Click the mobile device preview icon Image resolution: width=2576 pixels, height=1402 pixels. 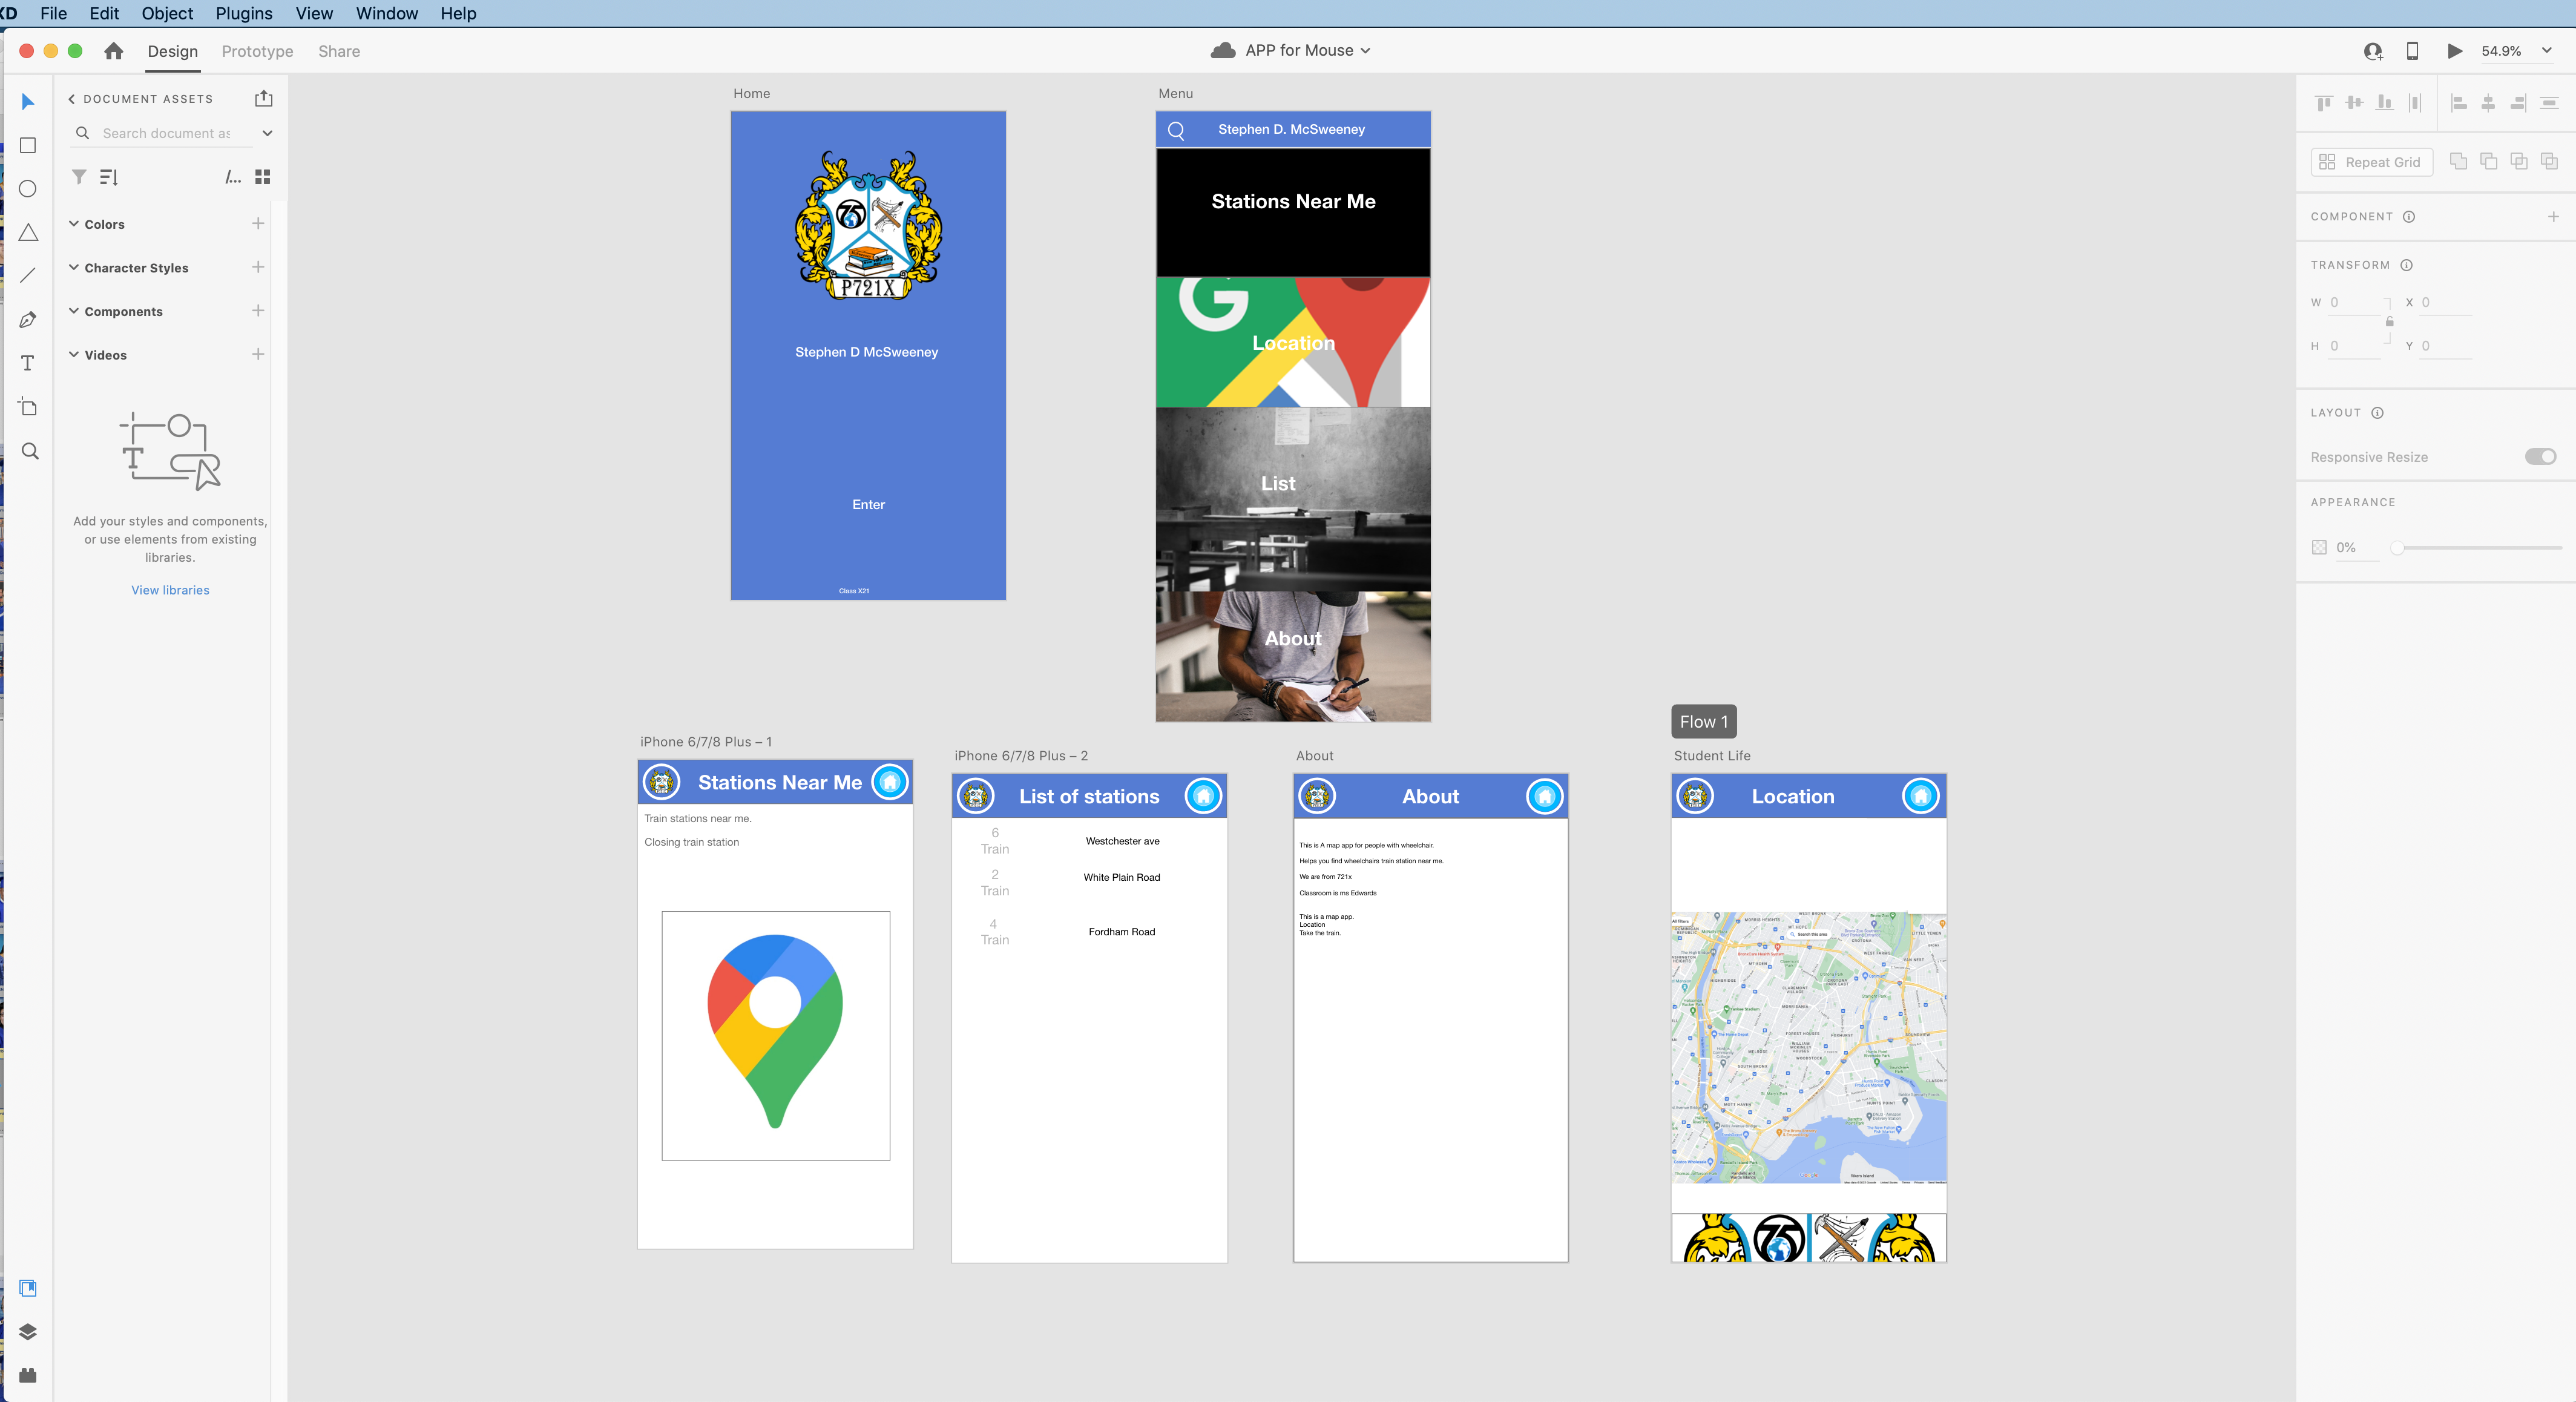click(2412, 51)
